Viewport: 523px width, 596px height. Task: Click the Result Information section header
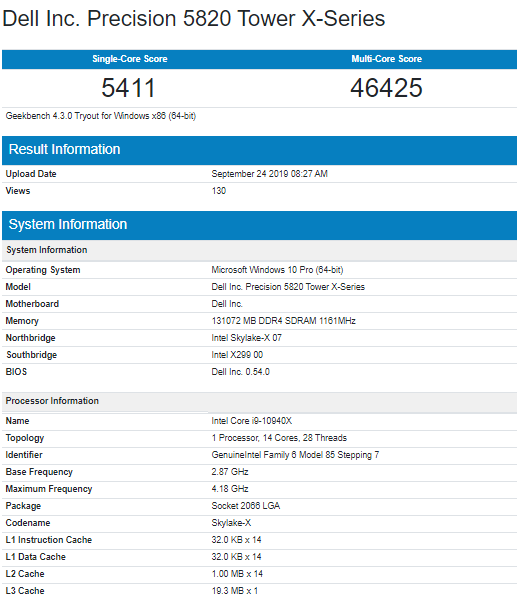259,150
